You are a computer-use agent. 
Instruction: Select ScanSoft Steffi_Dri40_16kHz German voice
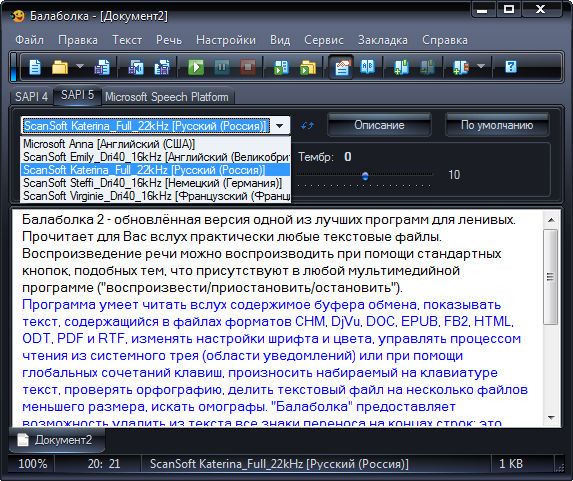point(156,183)
